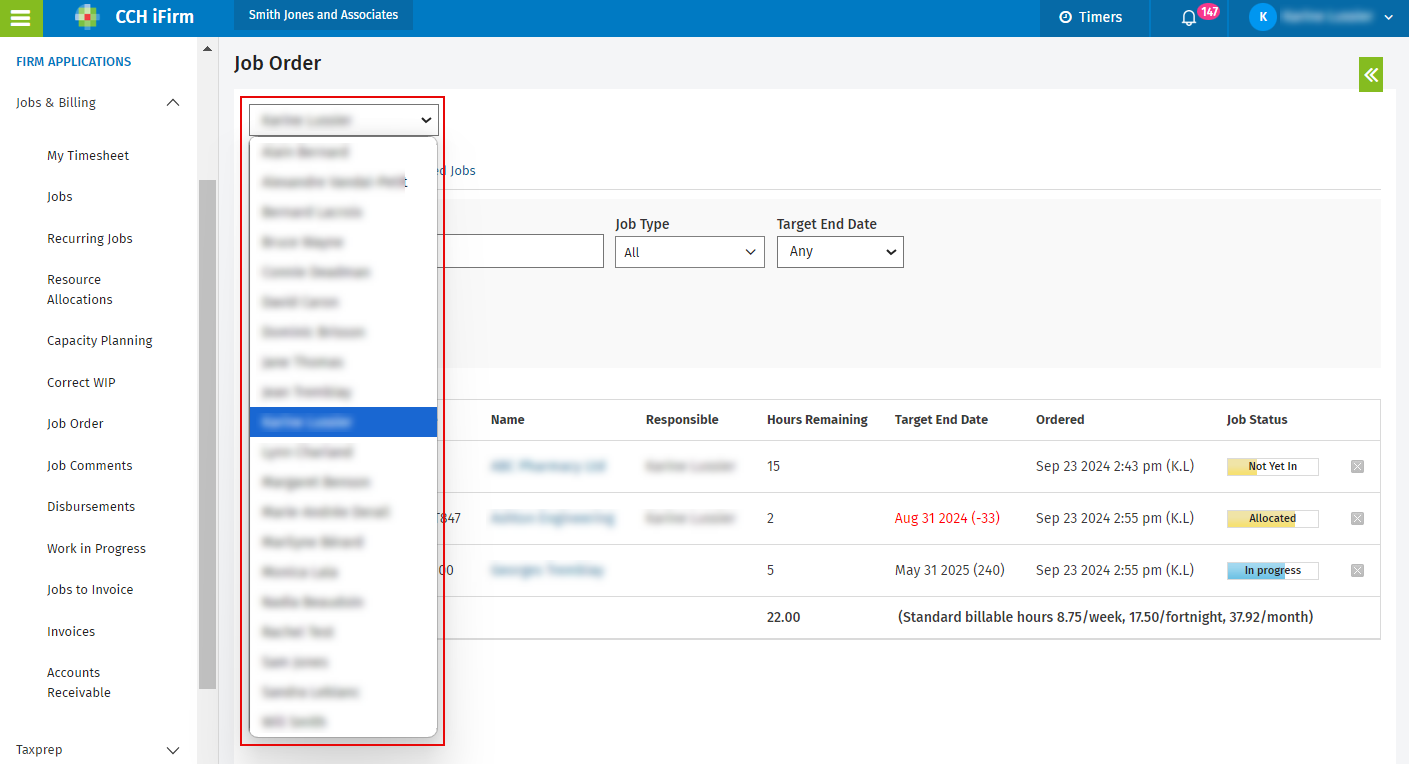Open Recurring Jobs
Screen dimensions: 1409x764
90,239
